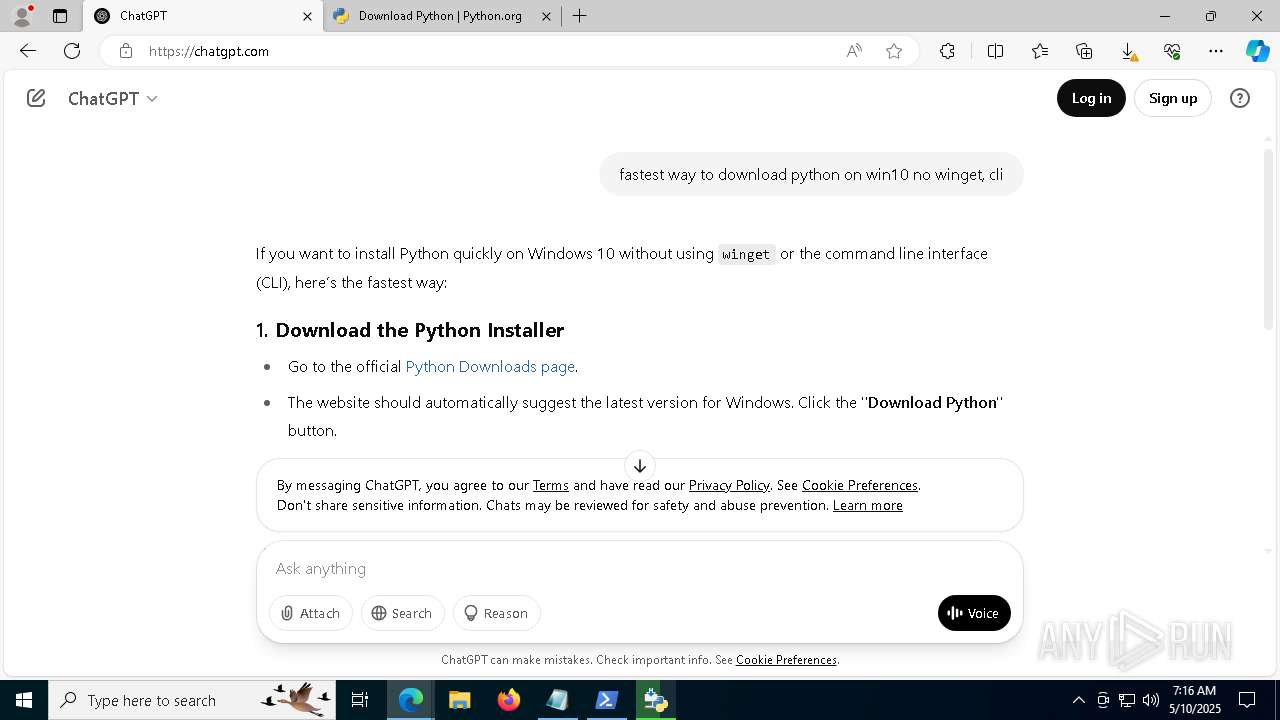Switch to Download Python tab
1280x720 pixels.
(x=440, y=16)
